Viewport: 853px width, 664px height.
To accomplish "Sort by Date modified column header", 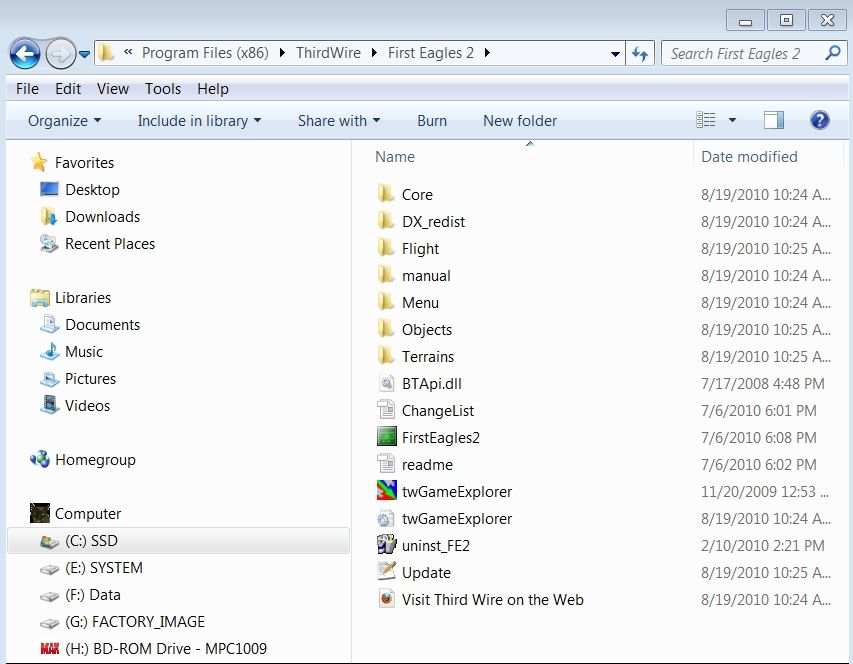I will 749,157.
